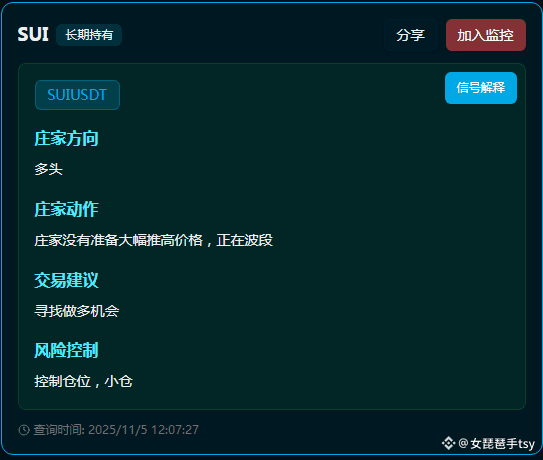Select the SUIUSDT pair tag

[x=77, y=95]
